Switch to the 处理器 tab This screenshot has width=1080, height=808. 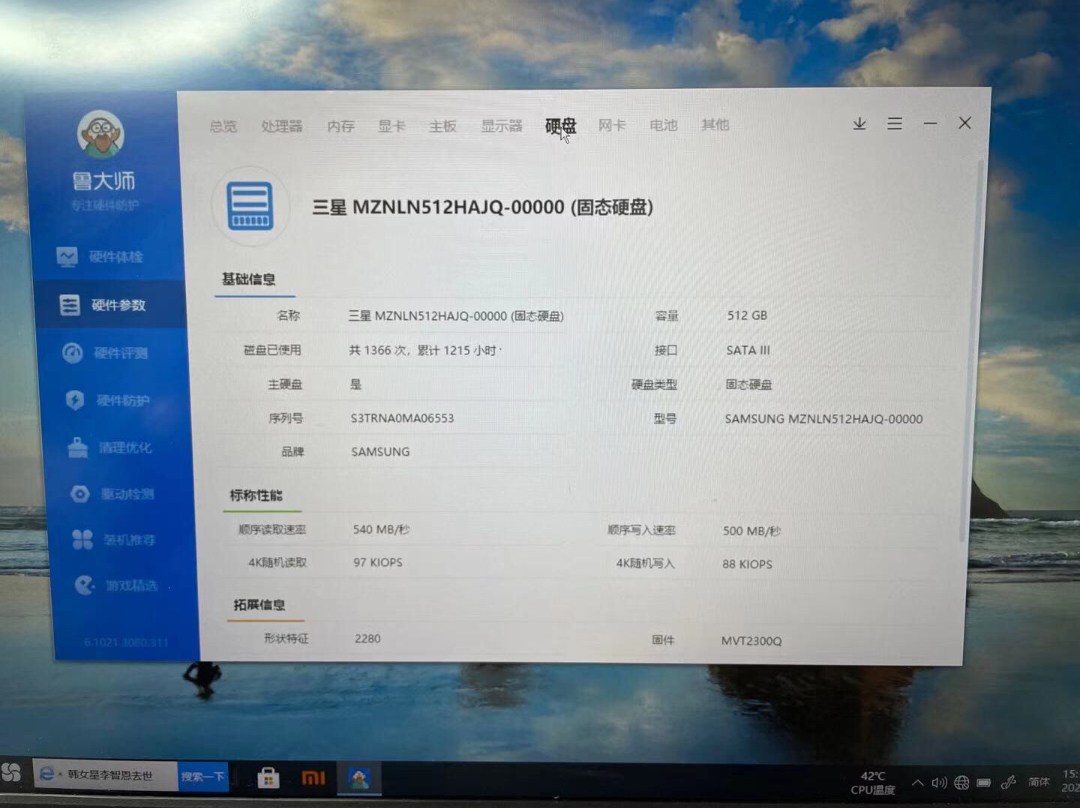282,126
